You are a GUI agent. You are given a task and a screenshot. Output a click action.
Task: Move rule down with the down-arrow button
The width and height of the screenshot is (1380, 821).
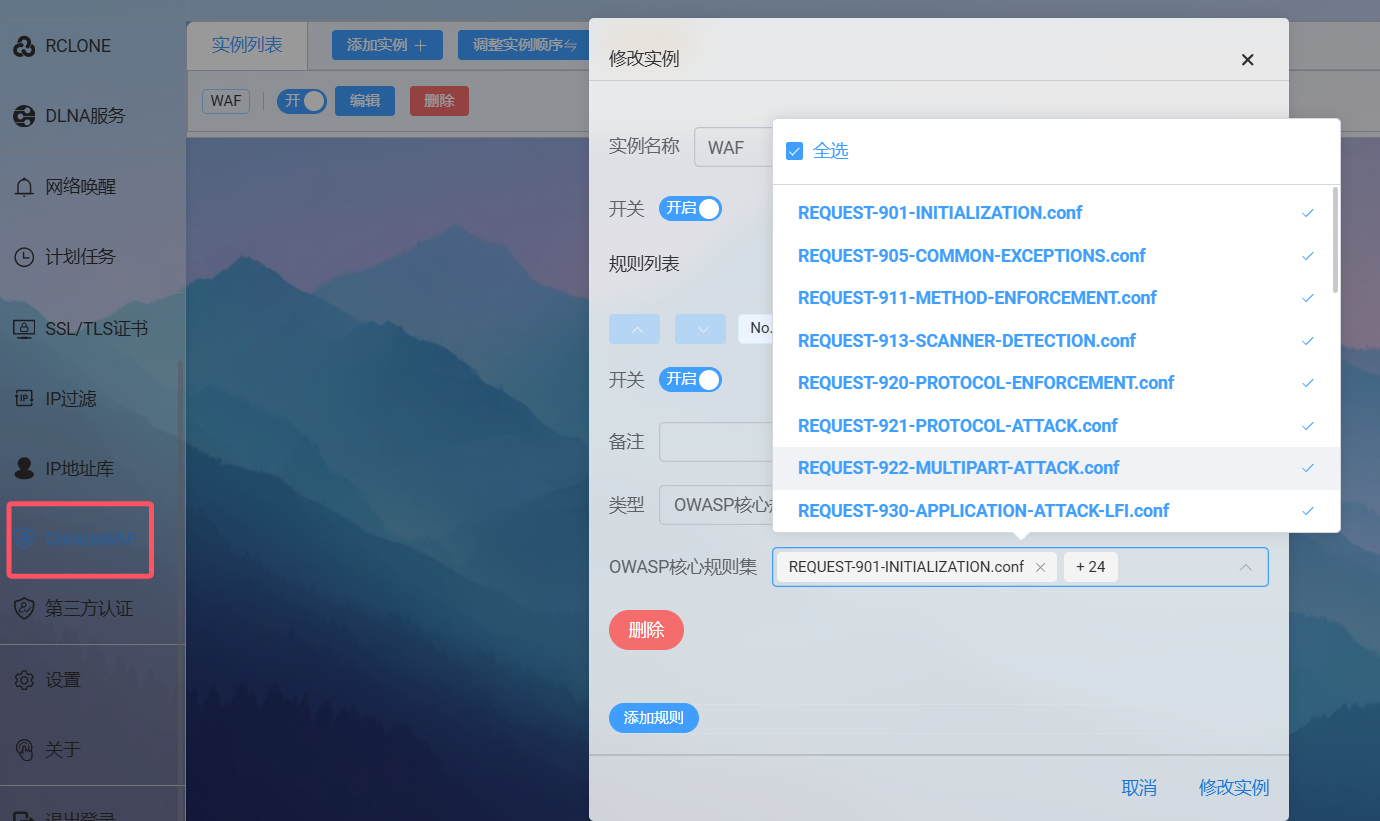[700, 329]
